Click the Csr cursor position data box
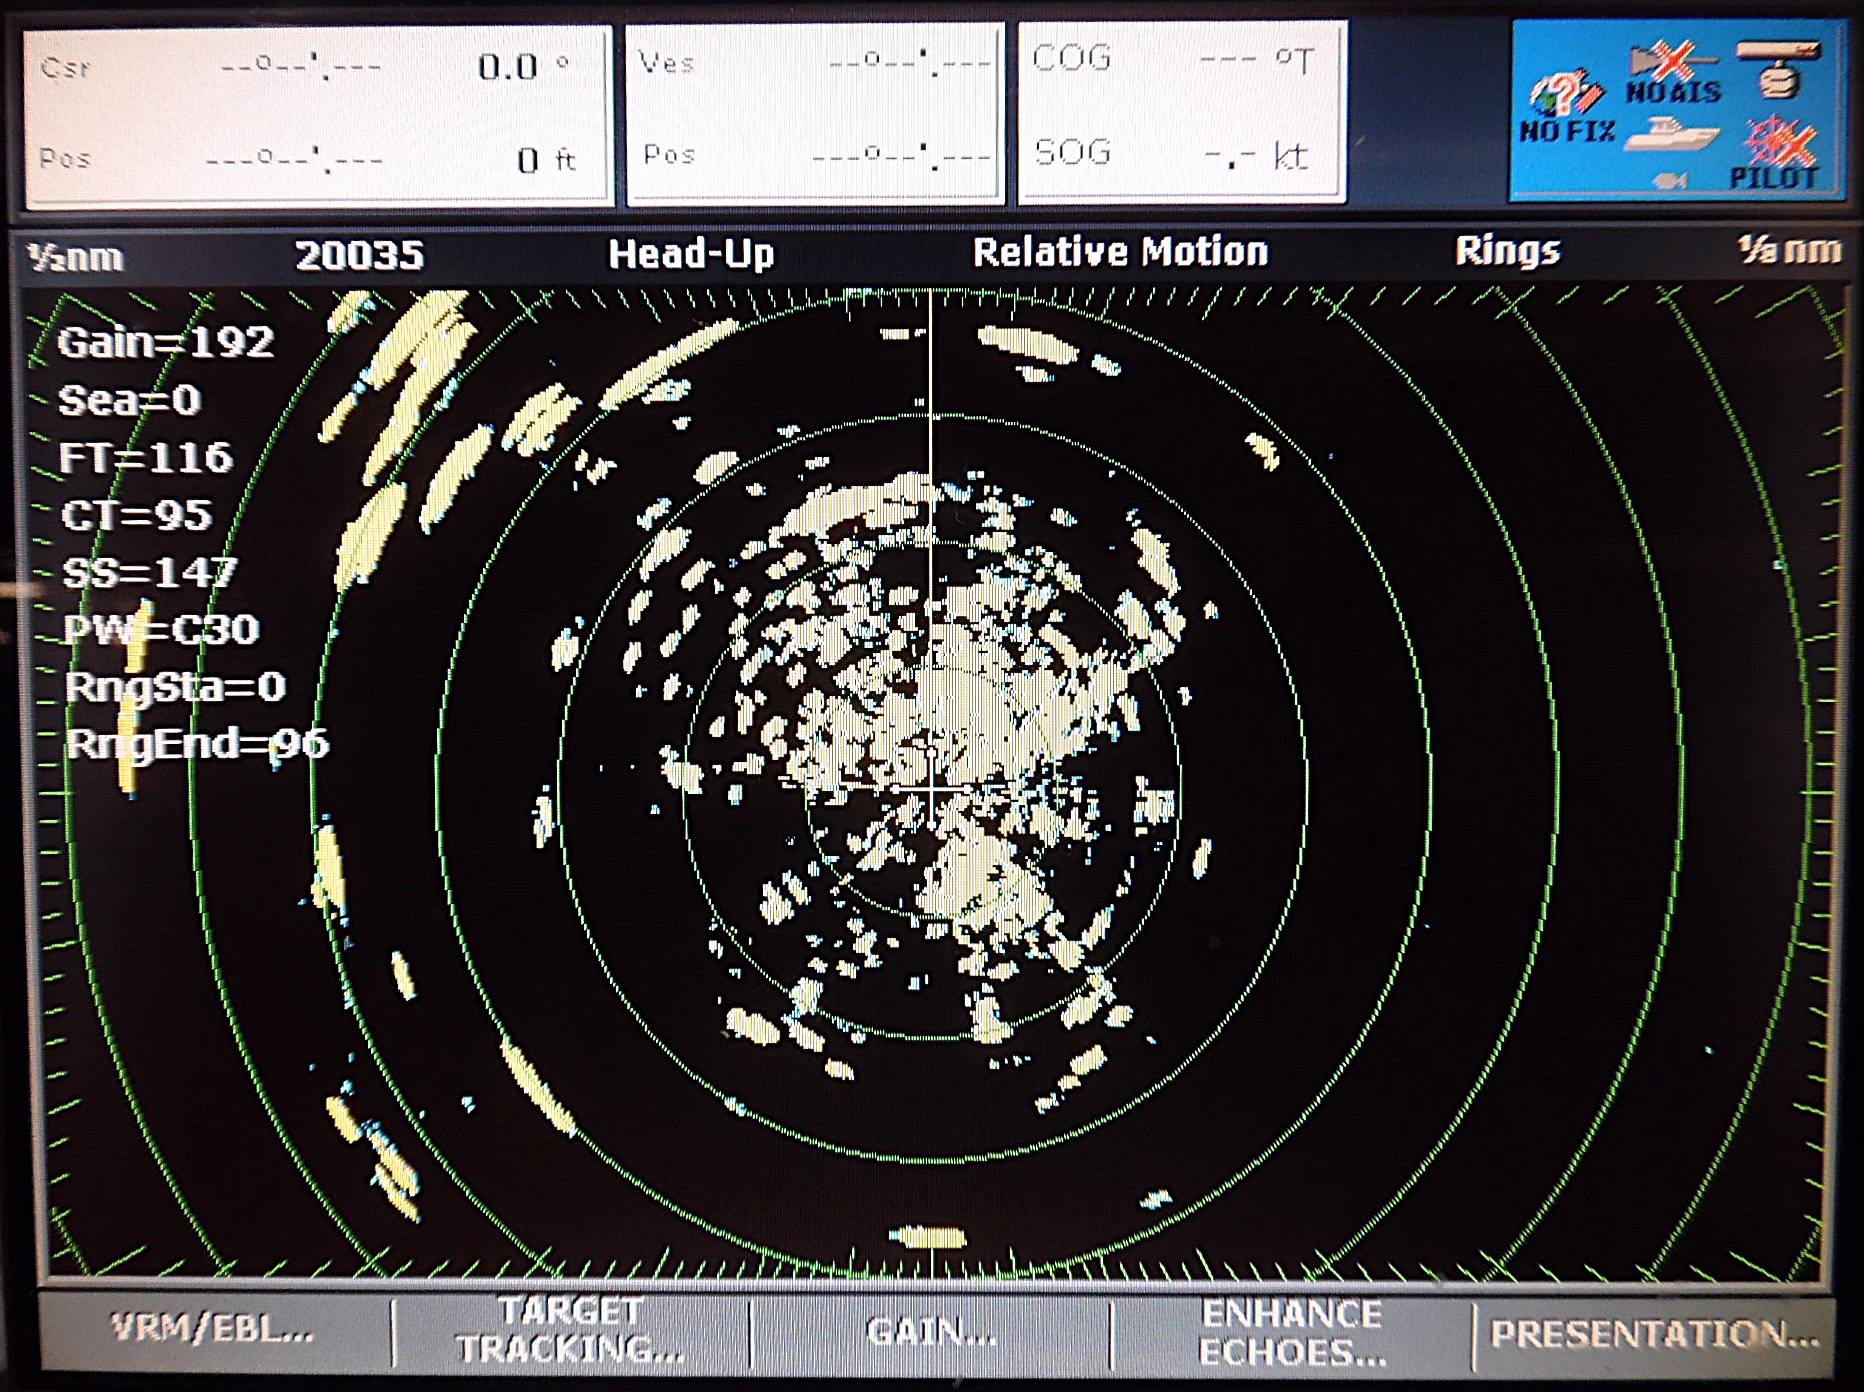 318,115
